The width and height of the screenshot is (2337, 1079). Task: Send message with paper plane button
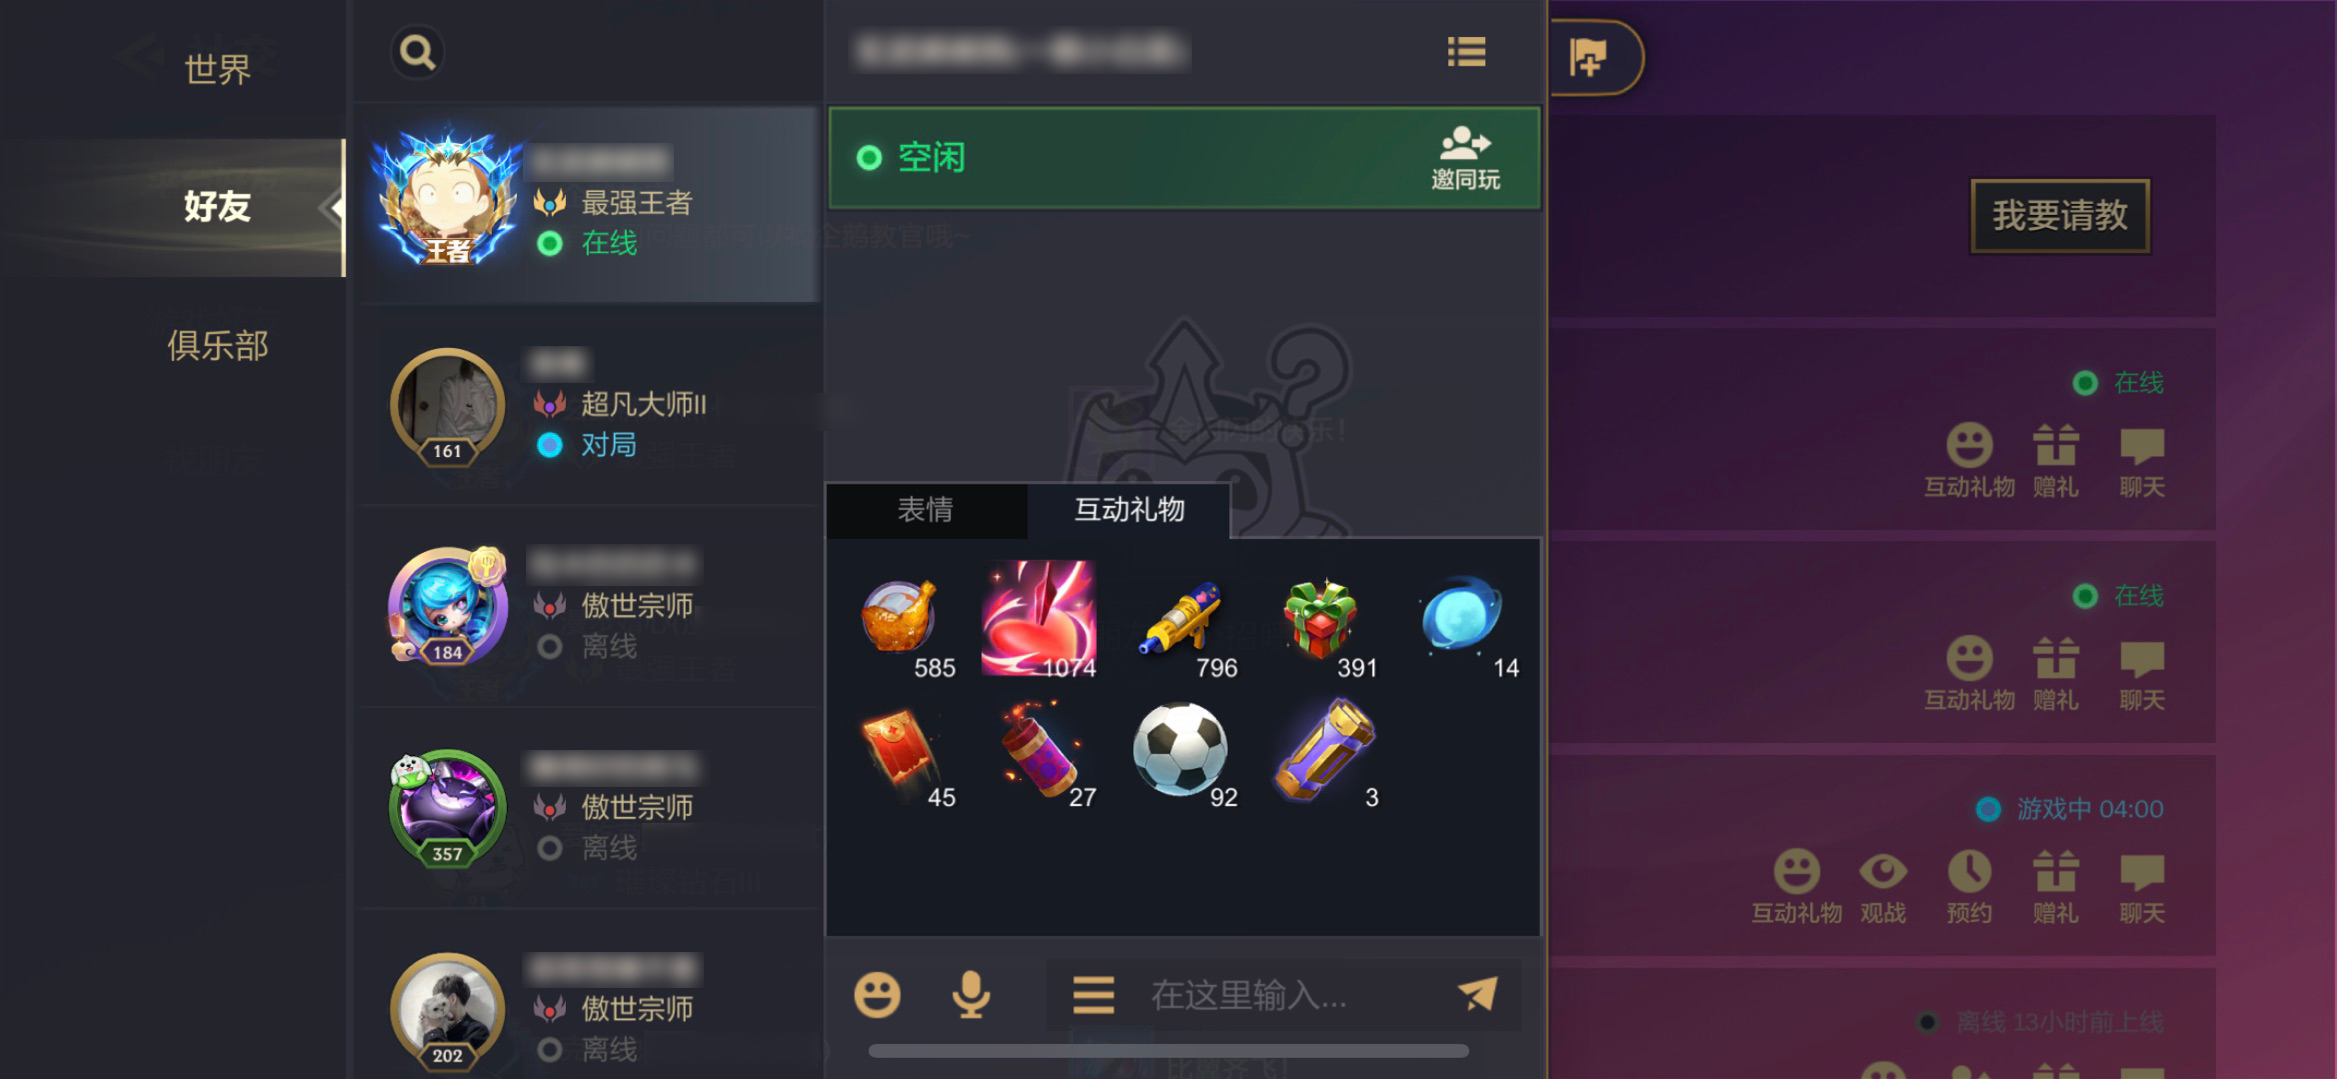click(x=1478, y=994)
